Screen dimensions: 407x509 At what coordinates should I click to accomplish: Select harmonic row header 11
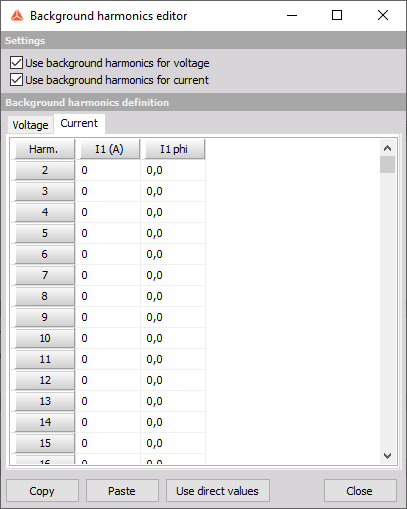pyautogui.click(x=45, y=359)
